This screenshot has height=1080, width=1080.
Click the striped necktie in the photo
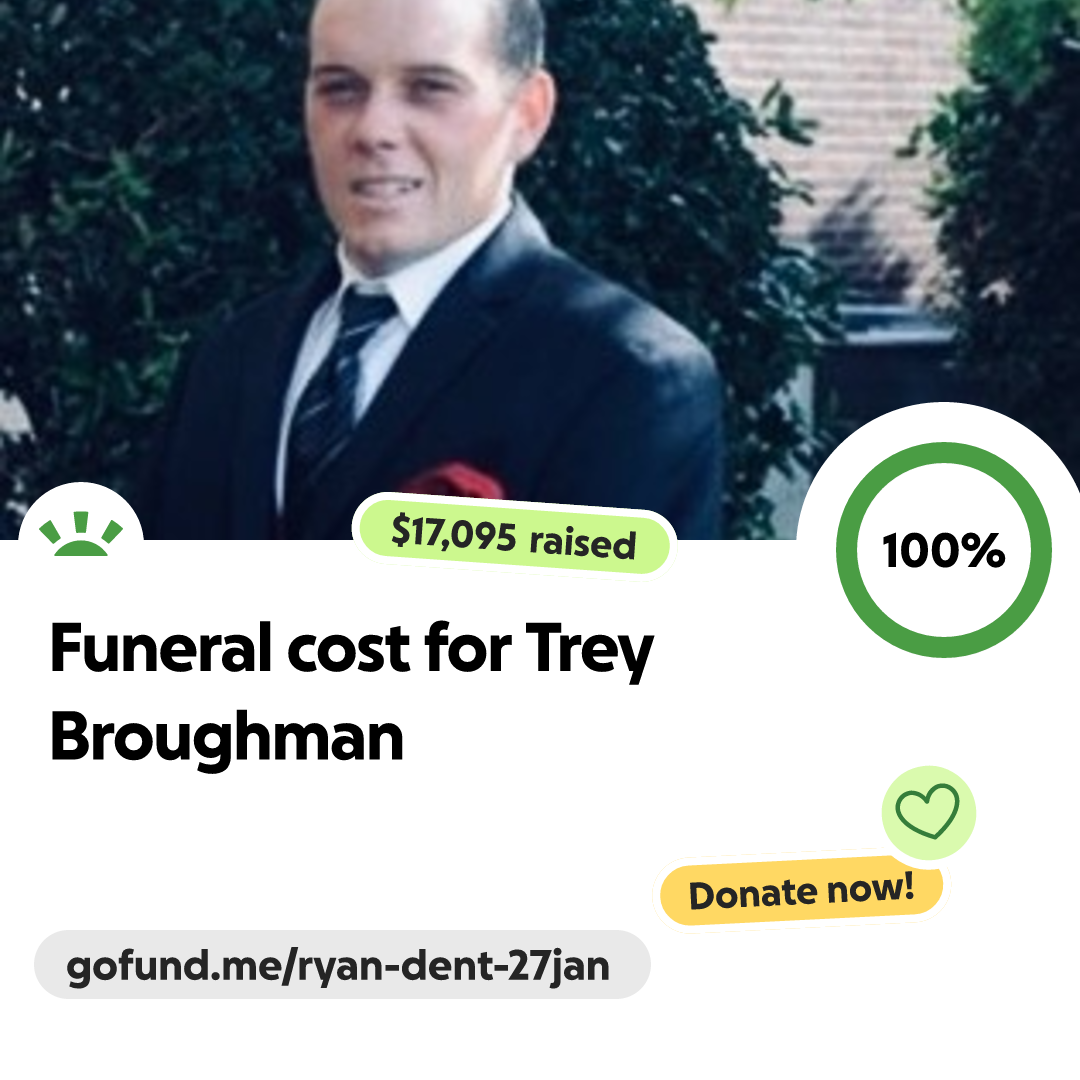[x=335, y=386]
